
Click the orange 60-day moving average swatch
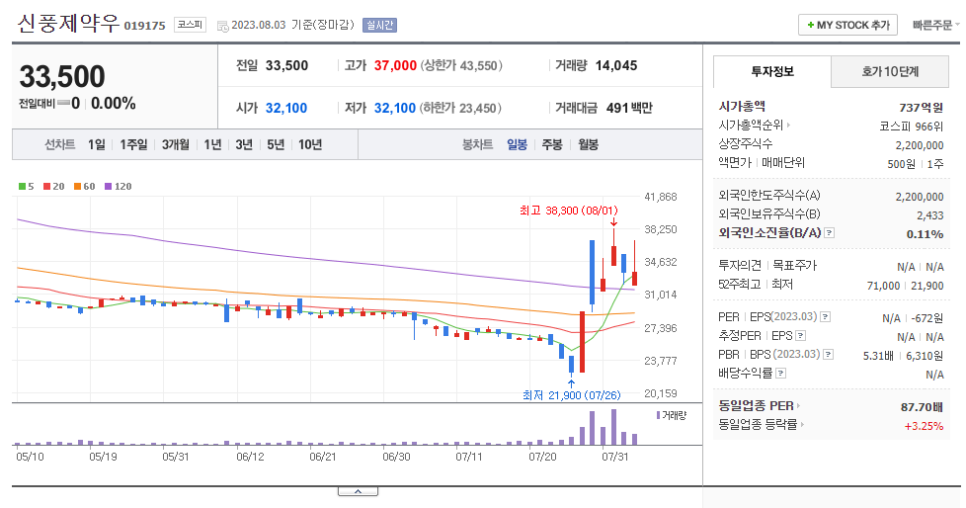[x=77, y=187]
